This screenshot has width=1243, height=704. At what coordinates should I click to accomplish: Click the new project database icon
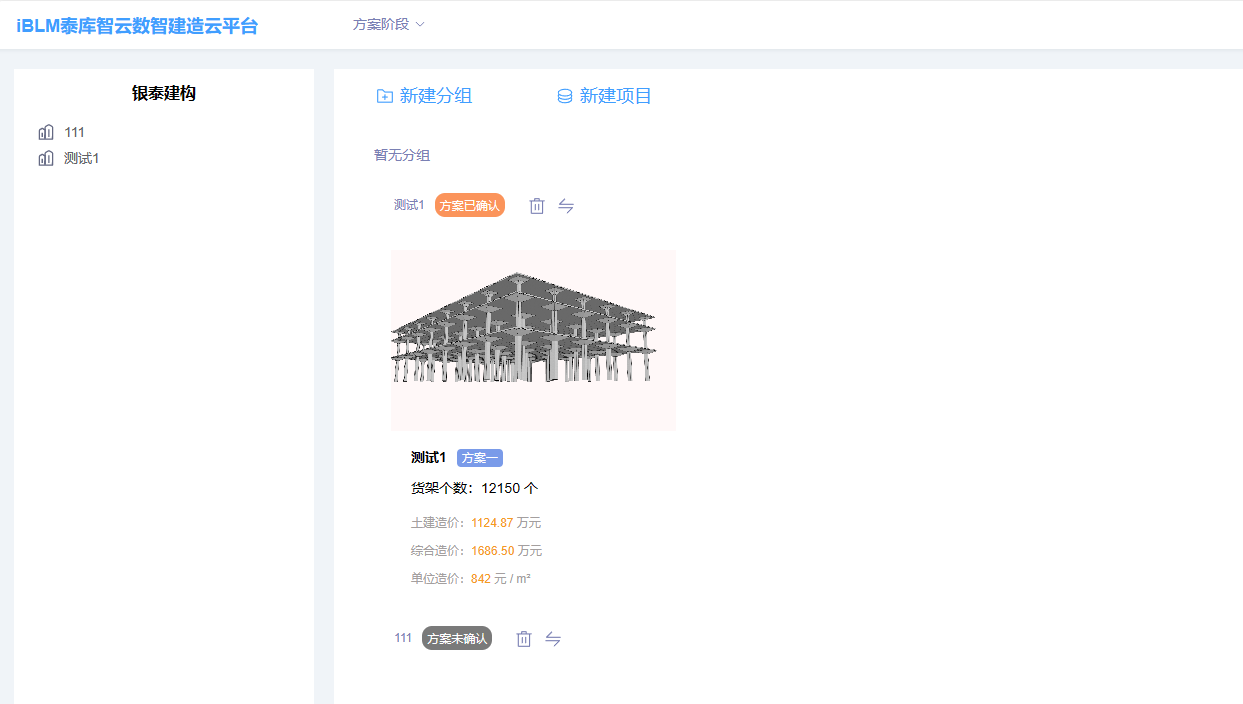(564, 96)
